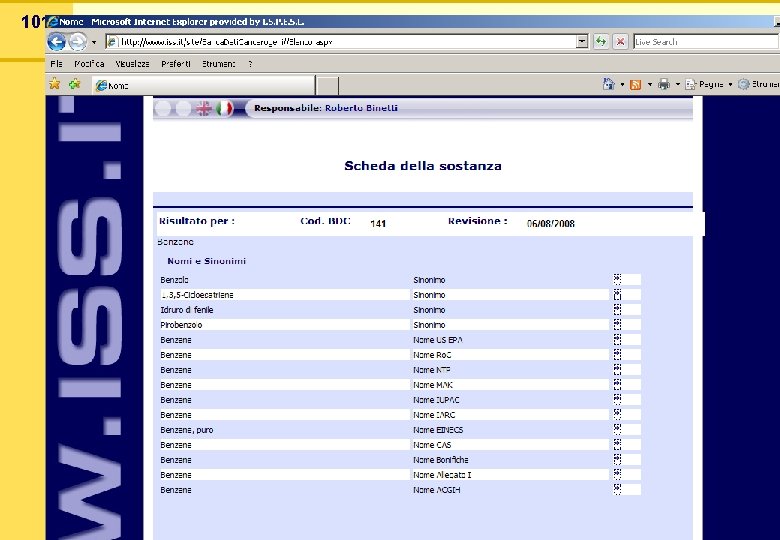Image resolution: width=780 pixels, height=540 pixels.
Task: Switch site language with Italian flag
Action: tap(224, 108)
